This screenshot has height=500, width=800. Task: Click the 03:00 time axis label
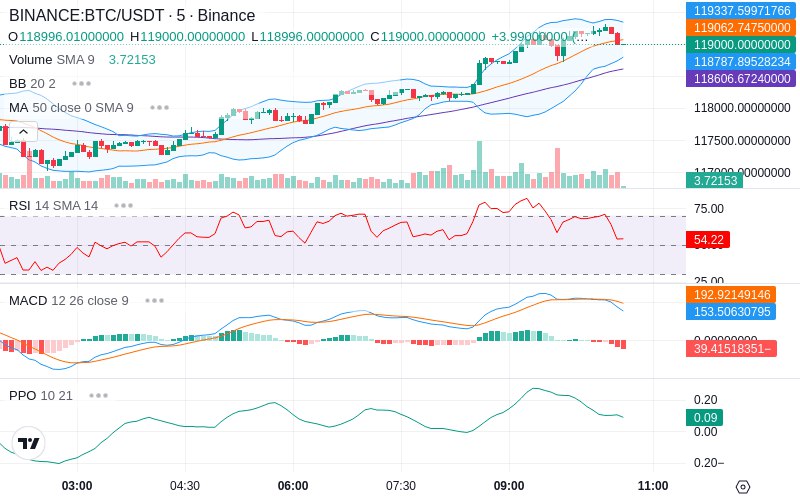(77, 486)
